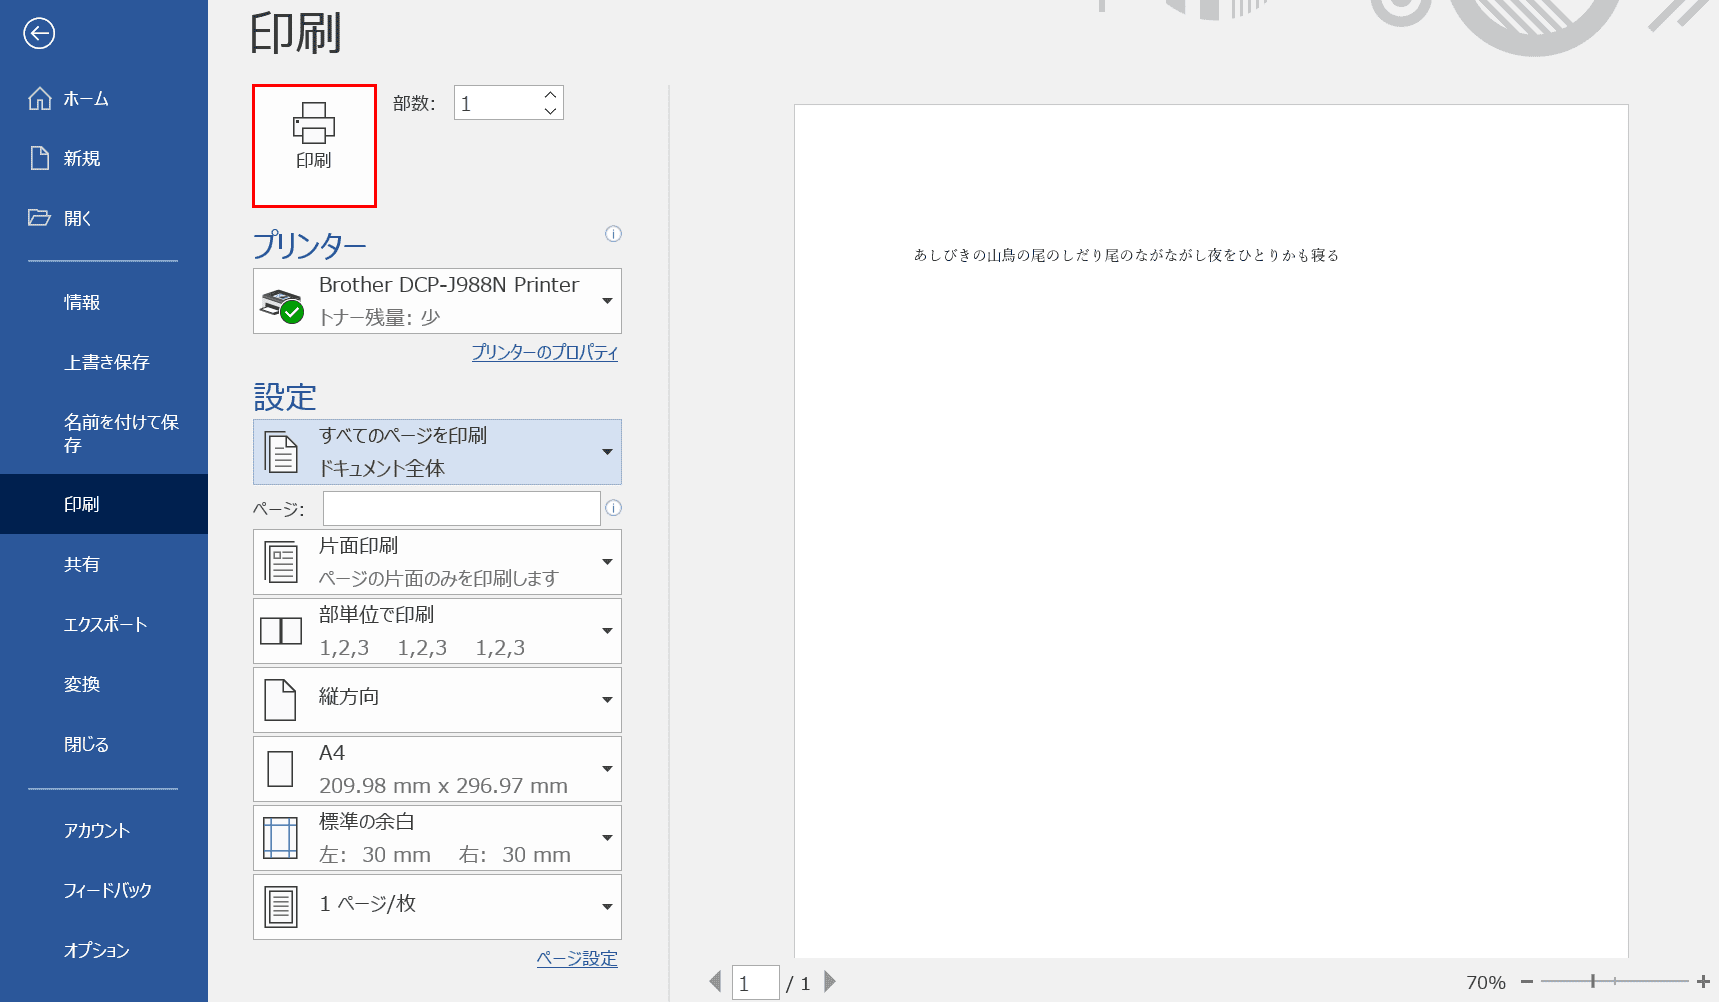The height and width of the screenshot is (1002, 1719).
Task: Open the Brother DCP-J988N printer dropdown
Action: point(437,301)
